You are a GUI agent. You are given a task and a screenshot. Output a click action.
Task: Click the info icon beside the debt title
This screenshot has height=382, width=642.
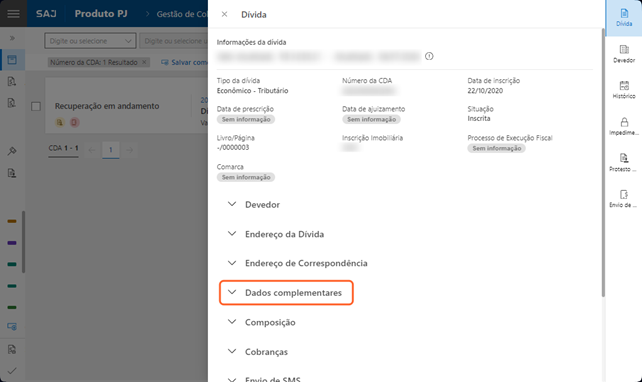pos(429,56)
